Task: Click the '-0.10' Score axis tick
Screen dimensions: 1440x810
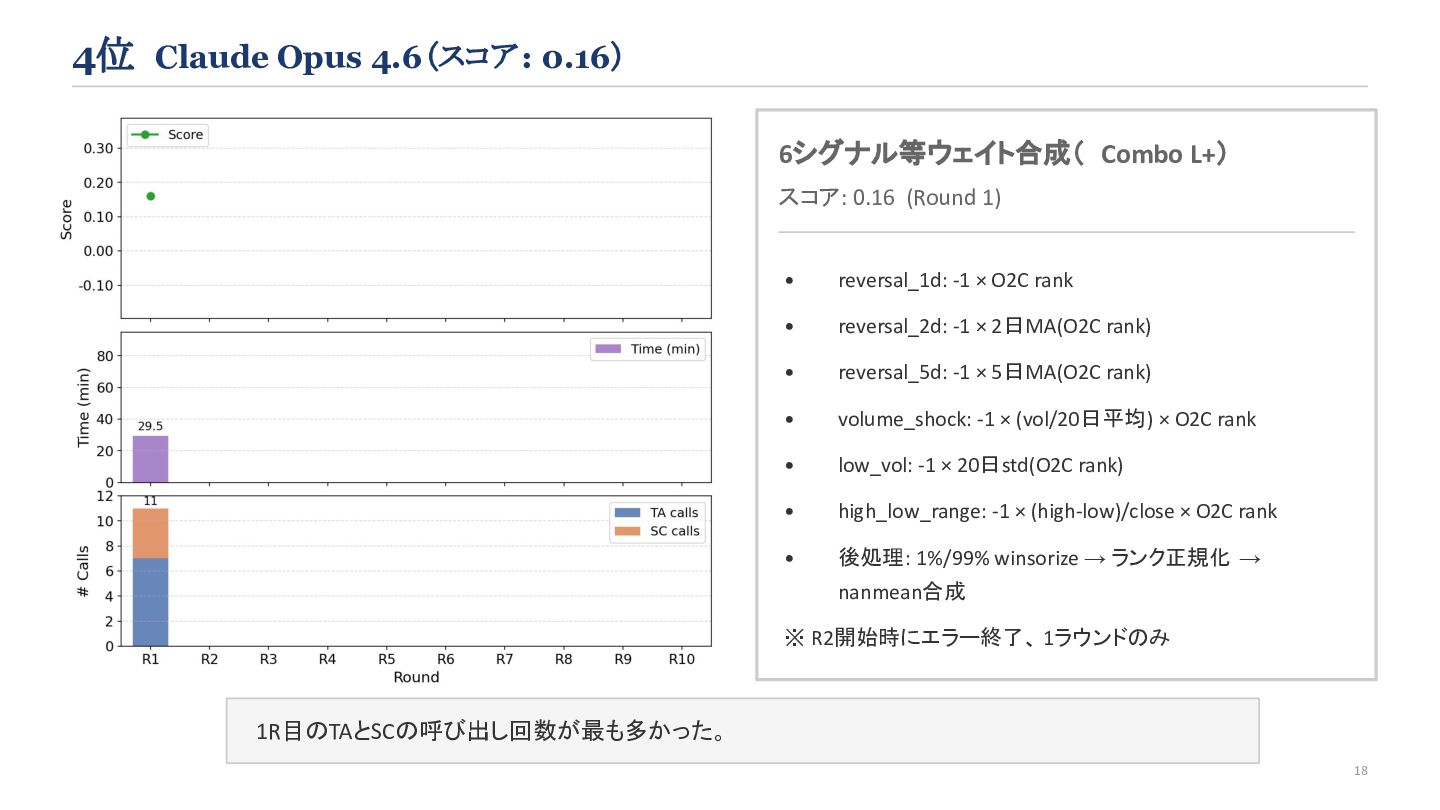Action: click(94, 285)
